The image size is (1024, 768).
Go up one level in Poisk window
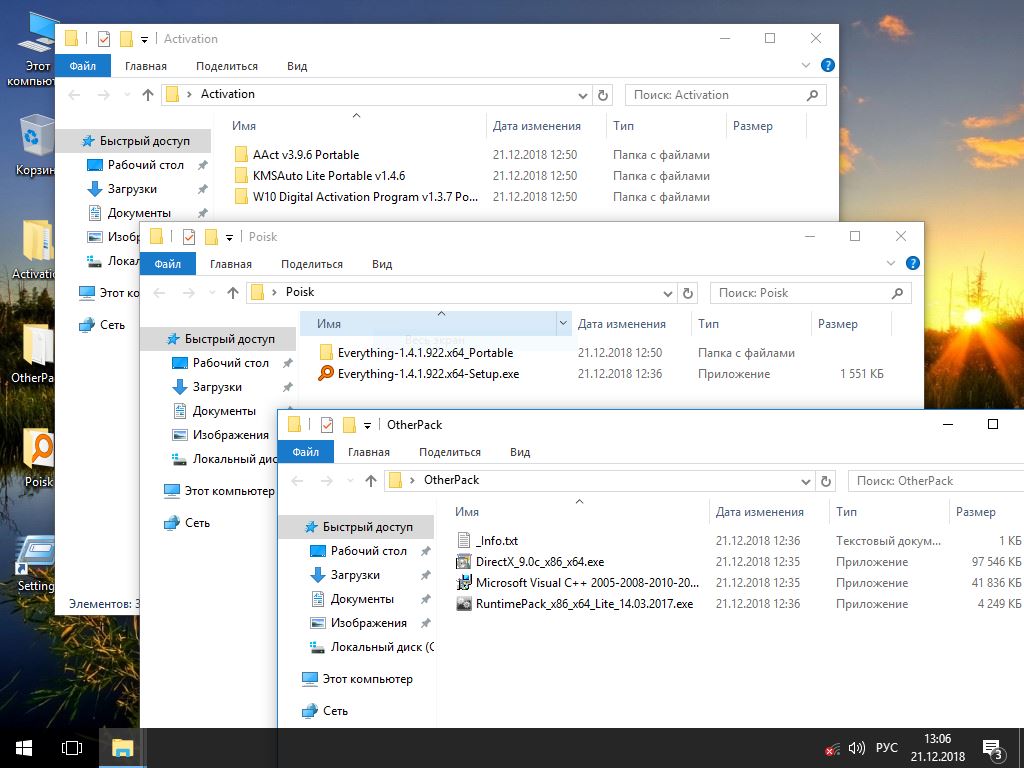[x=233, y=293]
